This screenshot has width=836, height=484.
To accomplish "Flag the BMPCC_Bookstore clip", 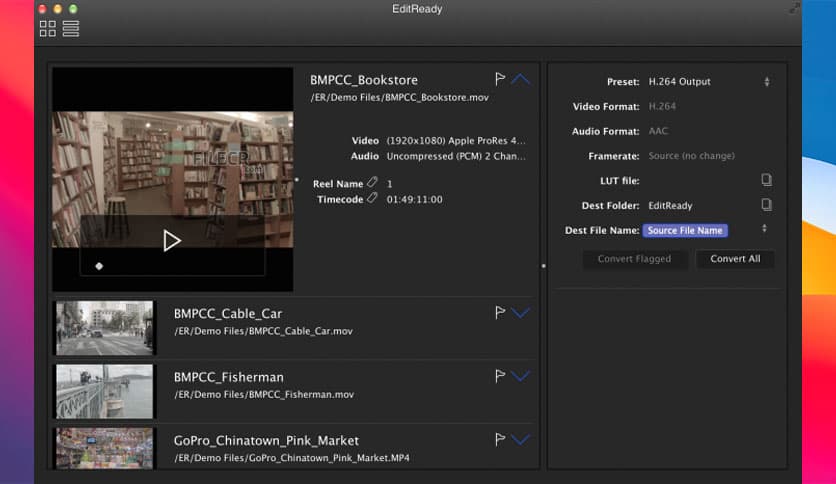I will pos(500,79).
